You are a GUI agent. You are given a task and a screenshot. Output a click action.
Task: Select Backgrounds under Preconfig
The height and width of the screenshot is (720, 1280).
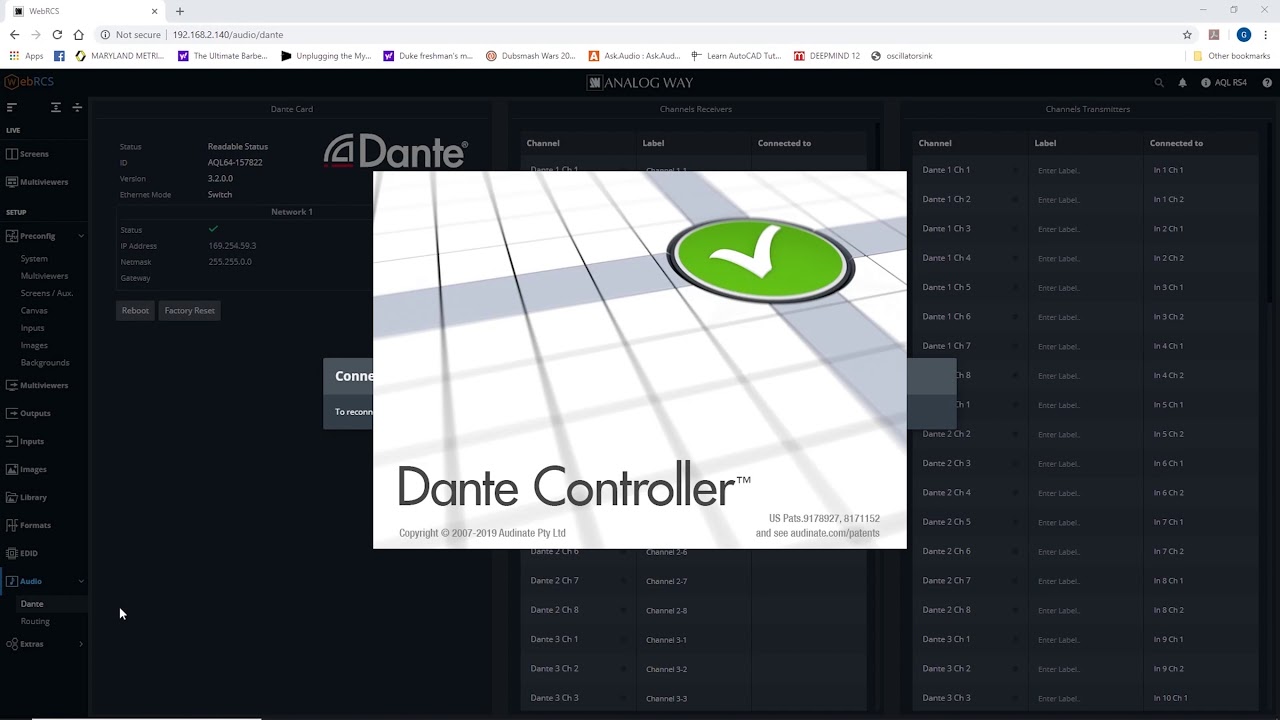tap(45, 362)
